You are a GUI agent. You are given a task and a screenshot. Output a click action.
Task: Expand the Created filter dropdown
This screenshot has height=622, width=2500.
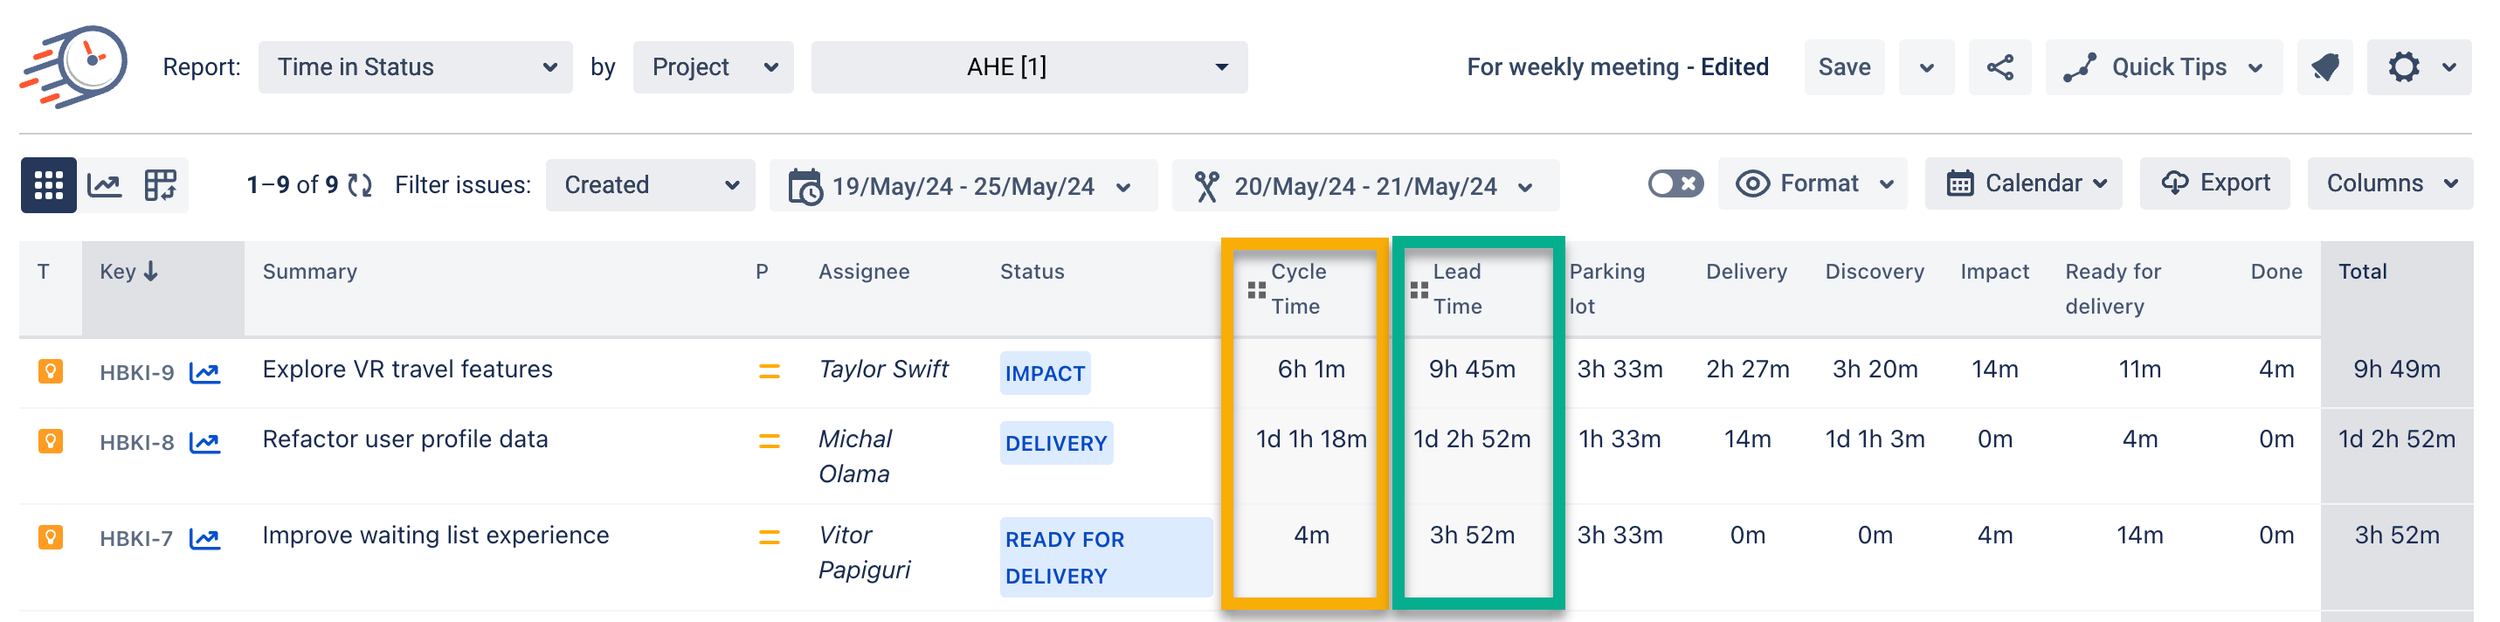coord(650,185)
